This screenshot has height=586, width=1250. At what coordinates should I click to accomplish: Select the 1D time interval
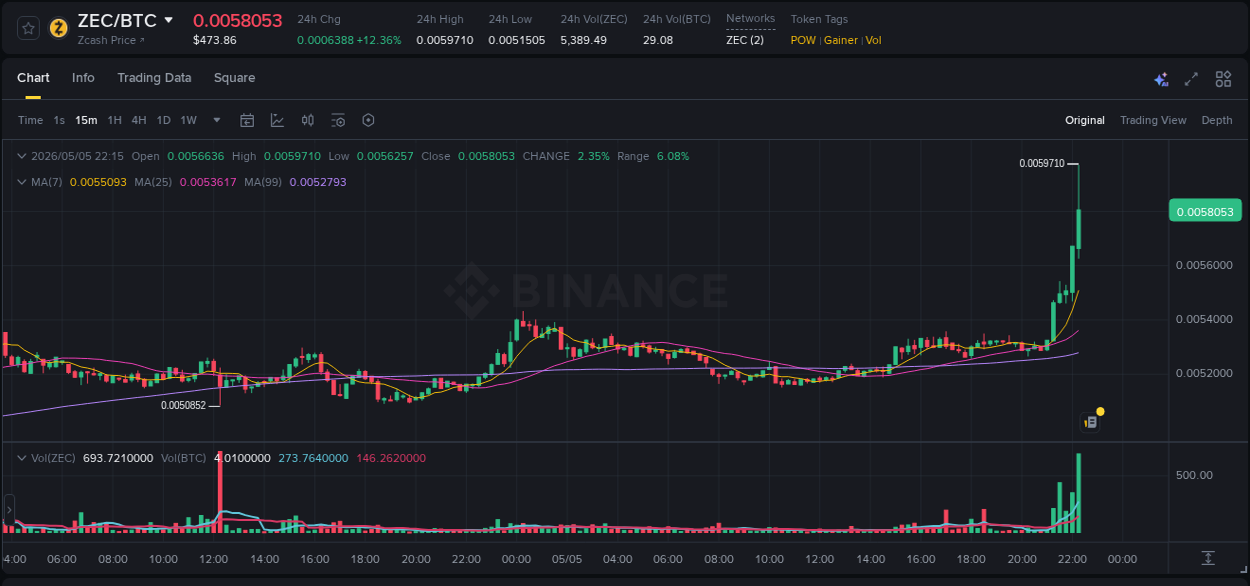(x=163, y=120)
